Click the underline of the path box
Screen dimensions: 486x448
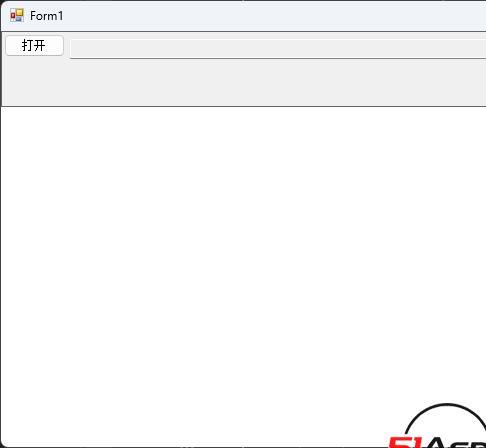(278, 58)
